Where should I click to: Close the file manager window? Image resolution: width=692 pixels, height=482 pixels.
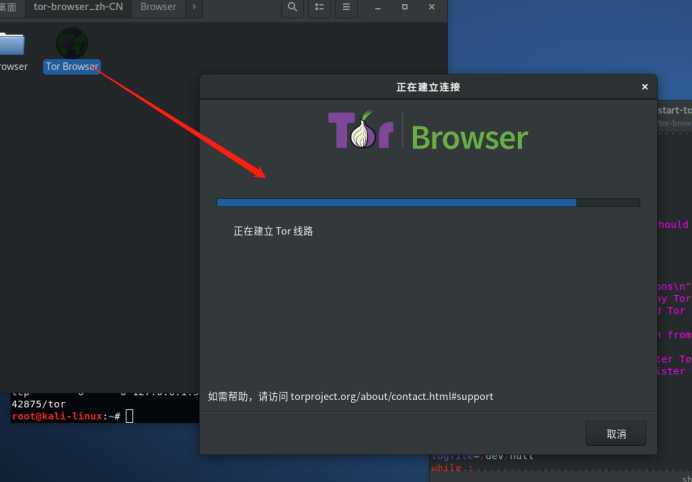coord(432,7)
